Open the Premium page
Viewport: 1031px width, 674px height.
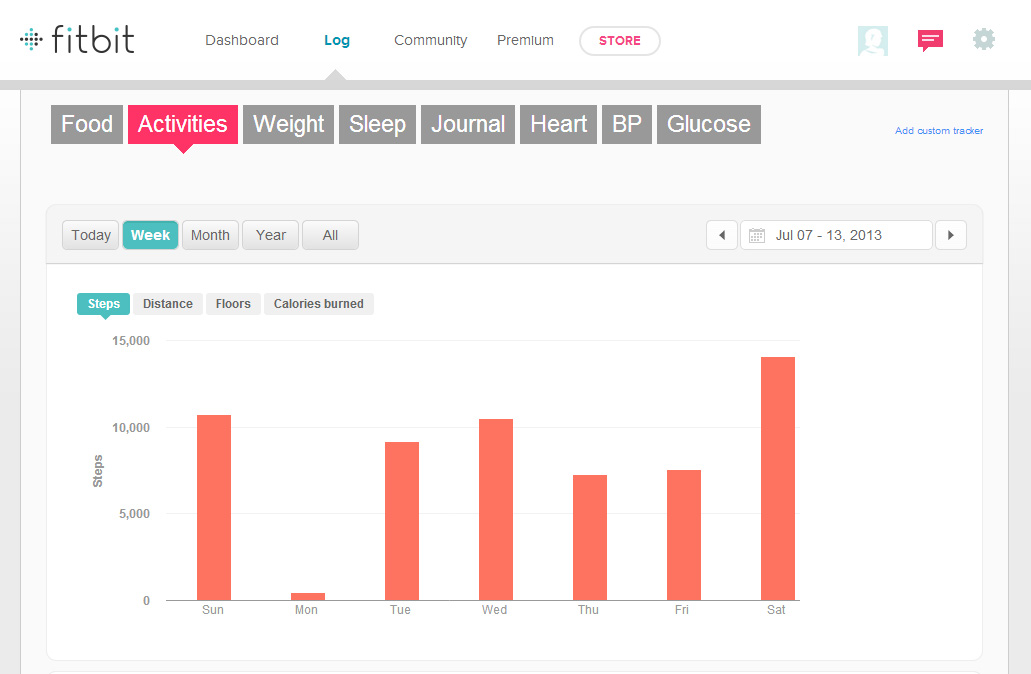click(x=525, y=40)
